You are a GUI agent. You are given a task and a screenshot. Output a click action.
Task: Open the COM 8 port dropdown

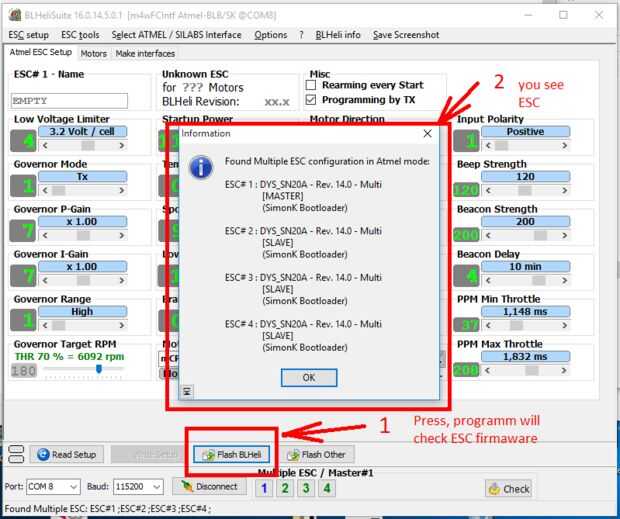tap(53, 487)
